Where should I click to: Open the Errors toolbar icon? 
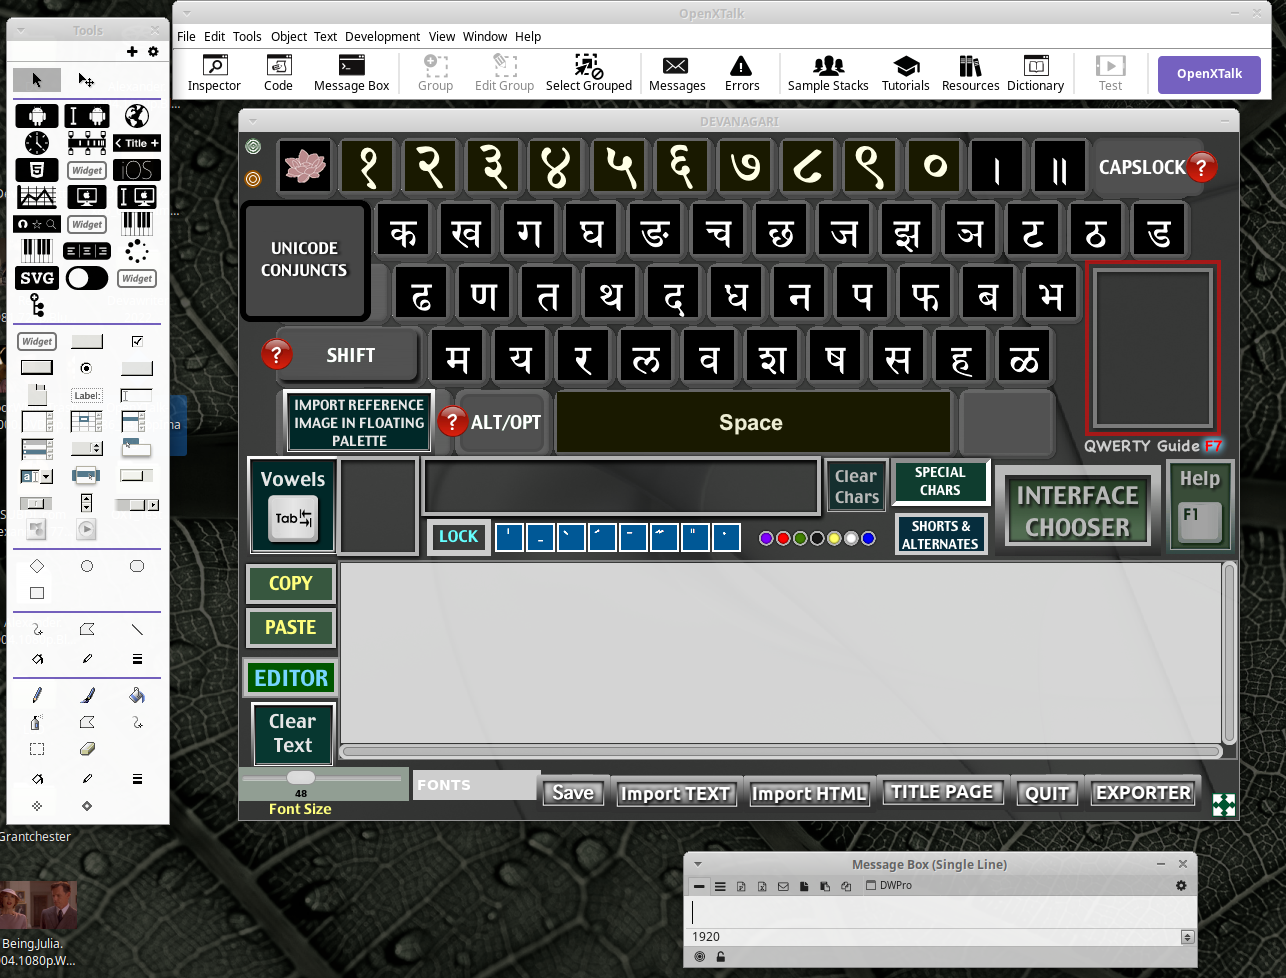[741, 74]
